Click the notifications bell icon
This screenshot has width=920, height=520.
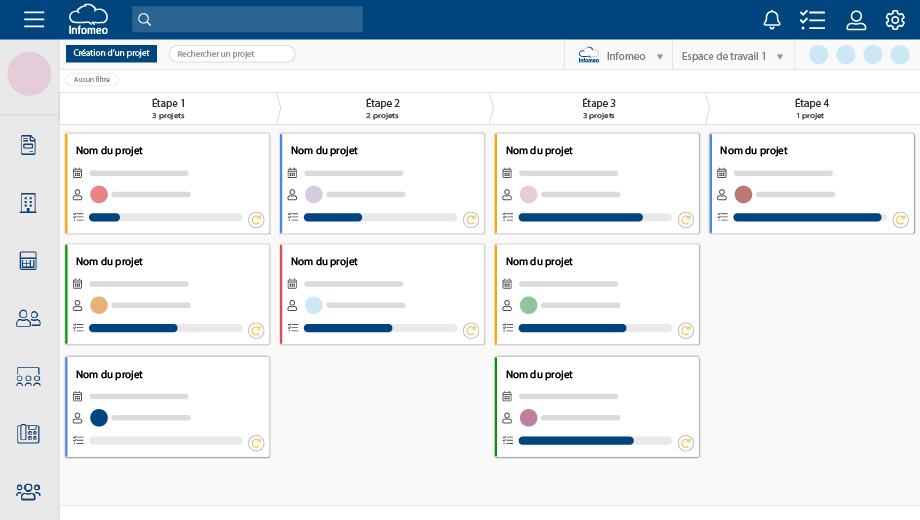tap(772, 19)
